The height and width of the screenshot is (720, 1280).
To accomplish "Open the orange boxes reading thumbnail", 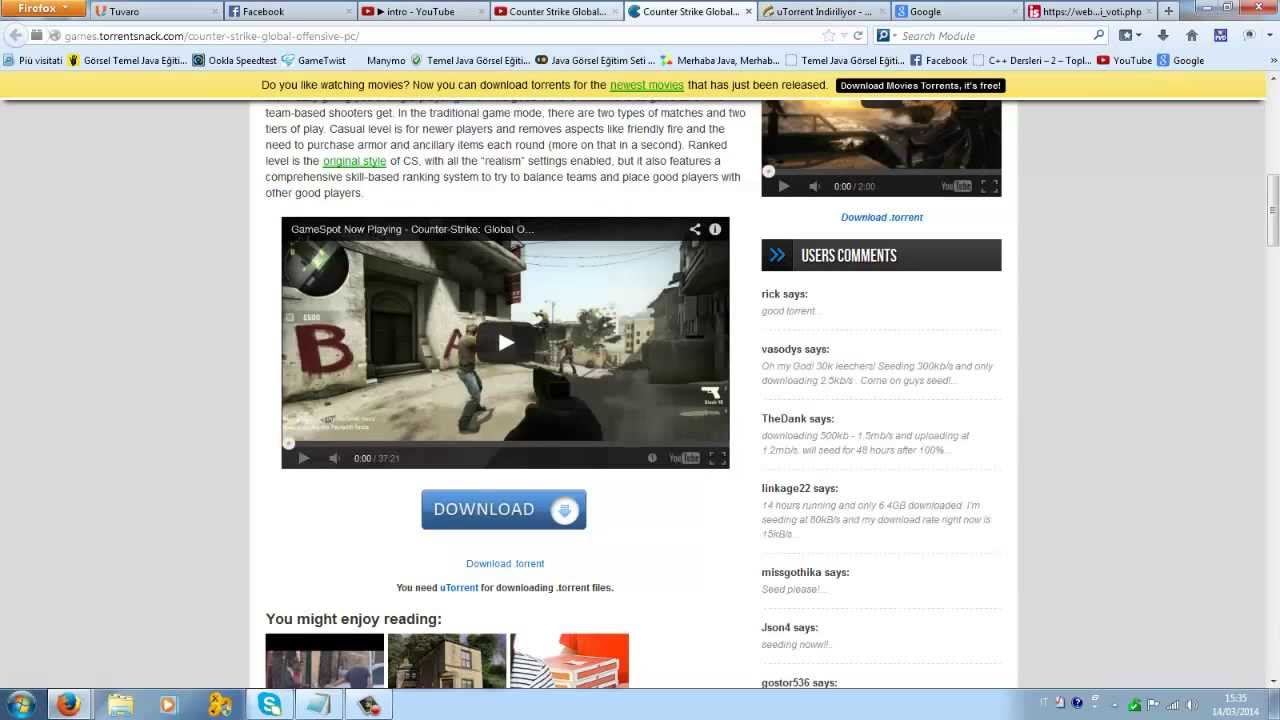I will tap(569, 660).
